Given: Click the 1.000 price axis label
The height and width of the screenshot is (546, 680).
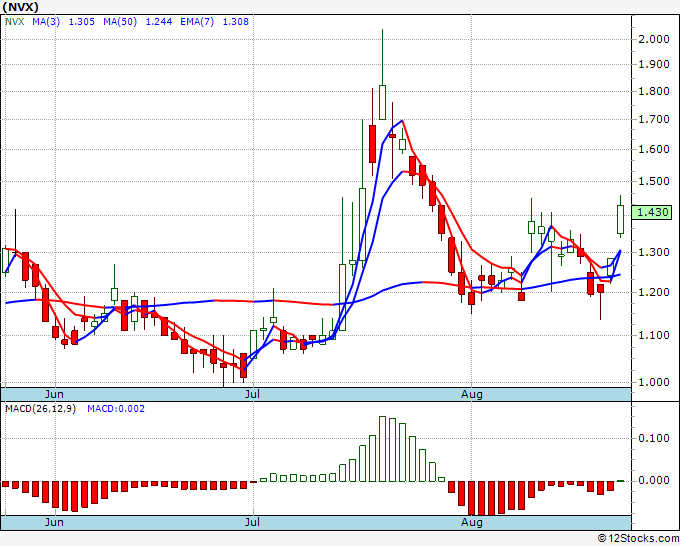Looking at the screenshot, I should click(x=654, y=383).
